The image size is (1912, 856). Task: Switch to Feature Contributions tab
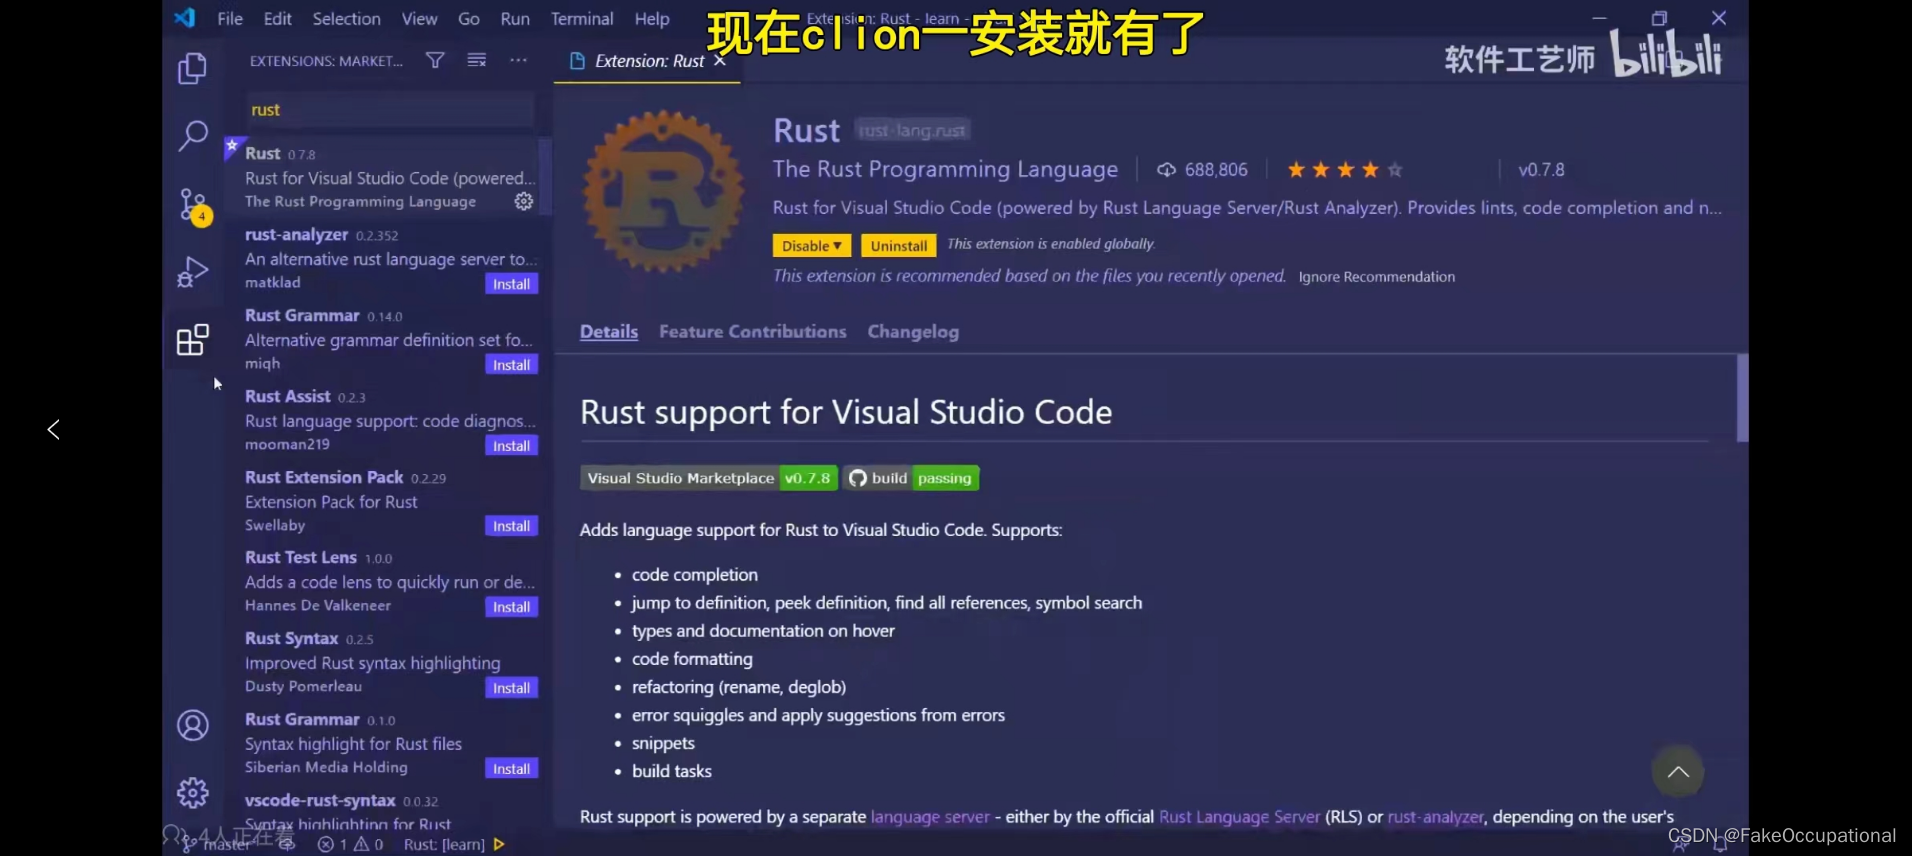pos(753,332)
